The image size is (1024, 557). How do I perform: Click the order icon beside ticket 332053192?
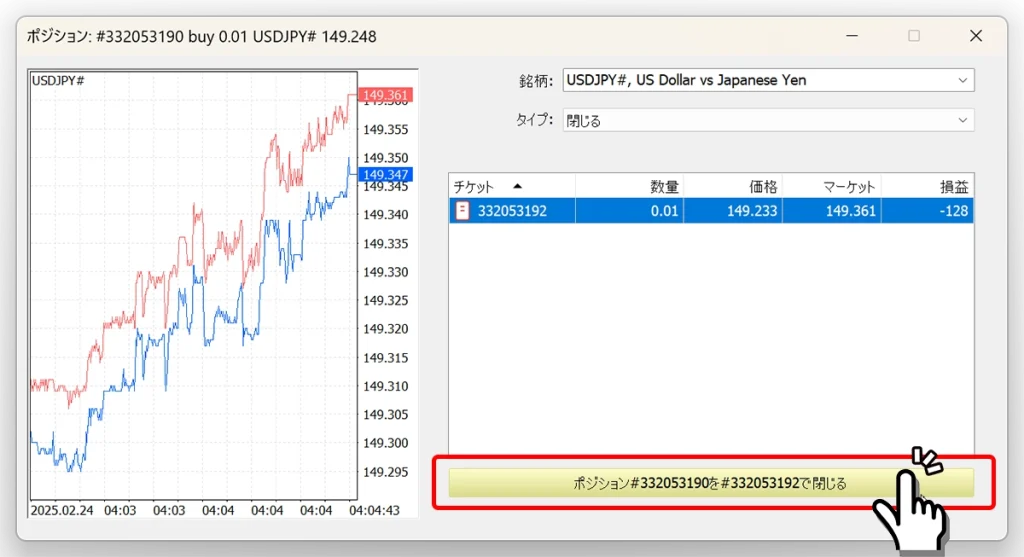(x=462, y=210)
